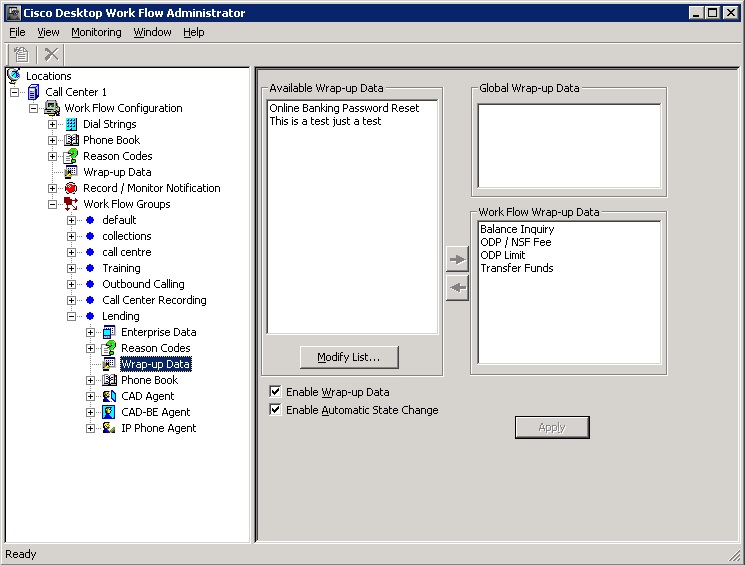Open the File menu

tap(18, 32)
